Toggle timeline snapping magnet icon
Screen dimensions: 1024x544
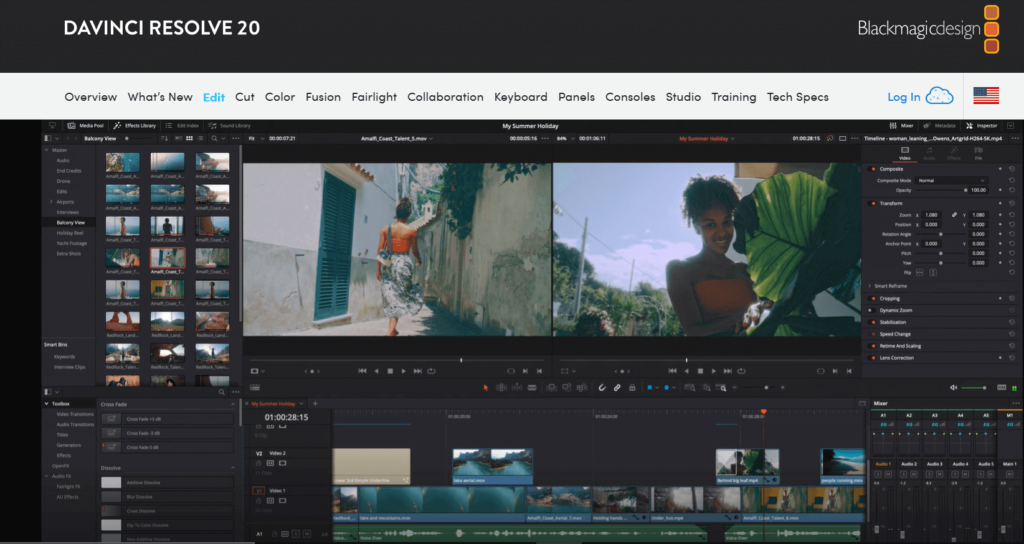[x=602, y=388]
